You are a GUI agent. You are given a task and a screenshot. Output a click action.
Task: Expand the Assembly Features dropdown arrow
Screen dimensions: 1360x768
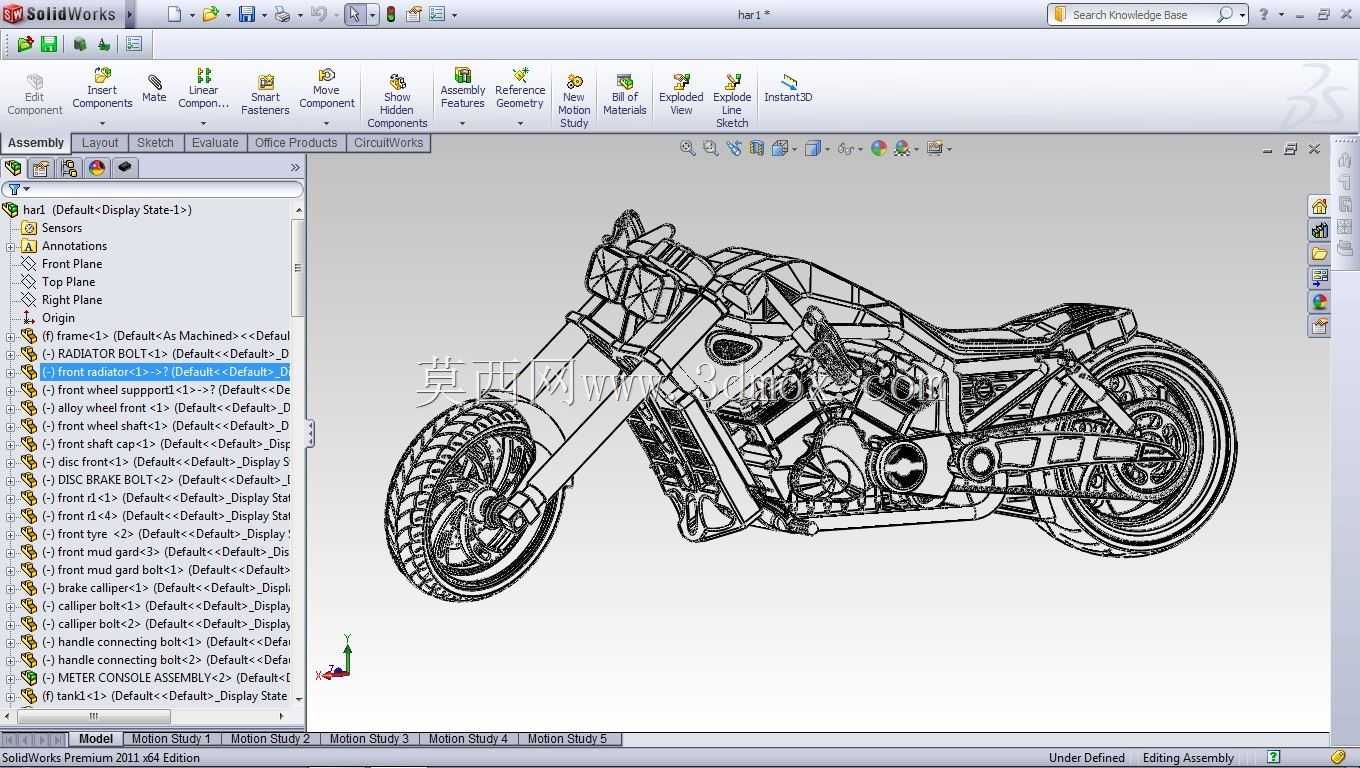click(462, 124)
